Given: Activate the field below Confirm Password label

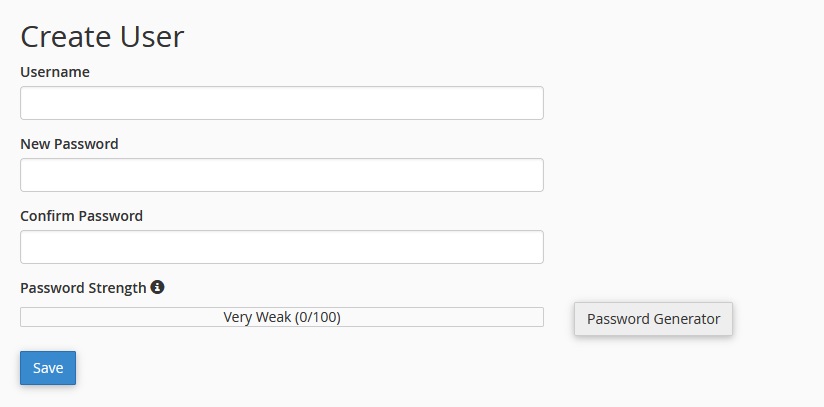Looking at the screenshot, I should pos(282,247).
